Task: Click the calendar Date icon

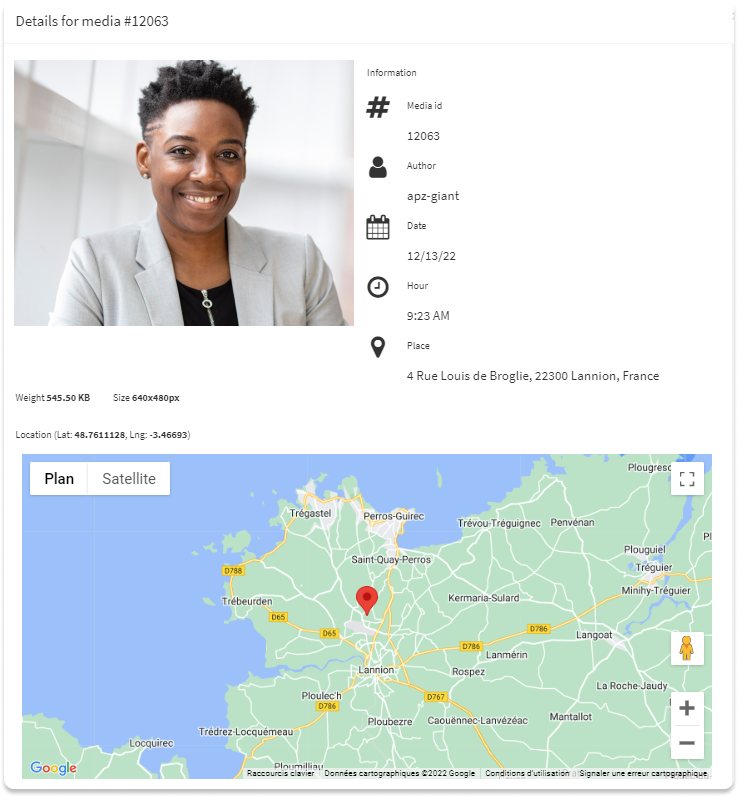Action: (378, 227)
